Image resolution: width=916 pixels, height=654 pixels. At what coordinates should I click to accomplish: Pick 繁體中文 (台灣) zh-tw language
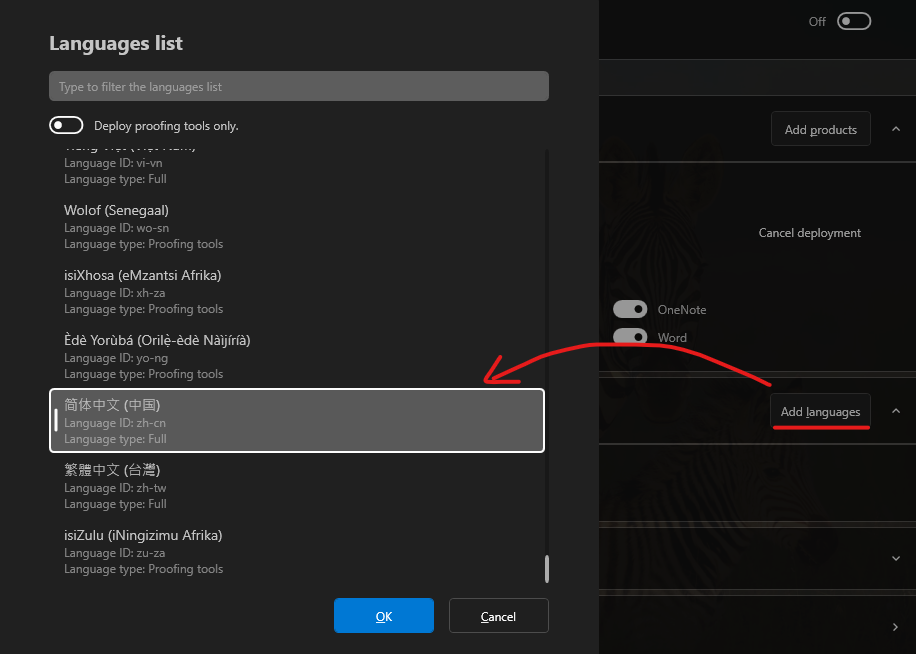click(x=297, y=486)
